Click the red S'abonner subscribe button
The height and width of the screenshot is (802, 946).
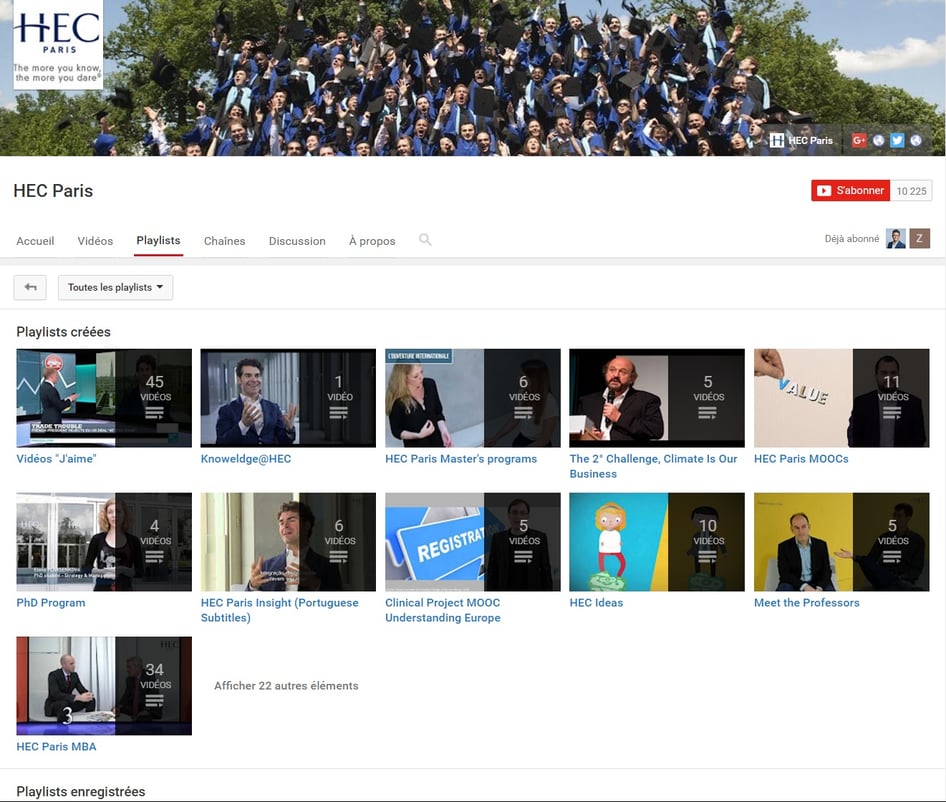coord(850,191)
